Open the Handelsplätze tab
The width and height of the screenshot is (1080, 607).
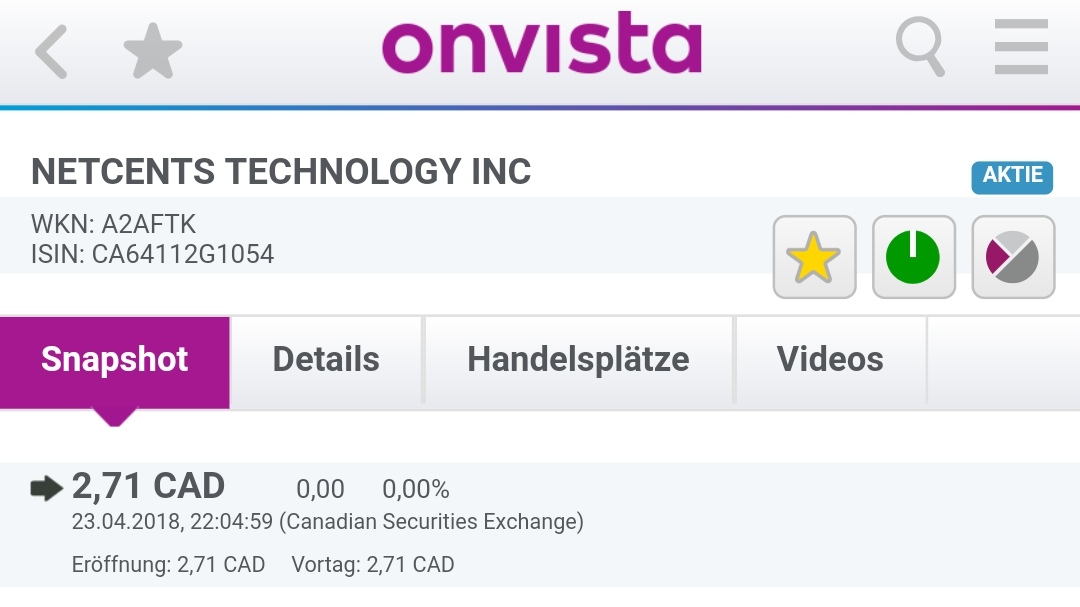[578, 359]
